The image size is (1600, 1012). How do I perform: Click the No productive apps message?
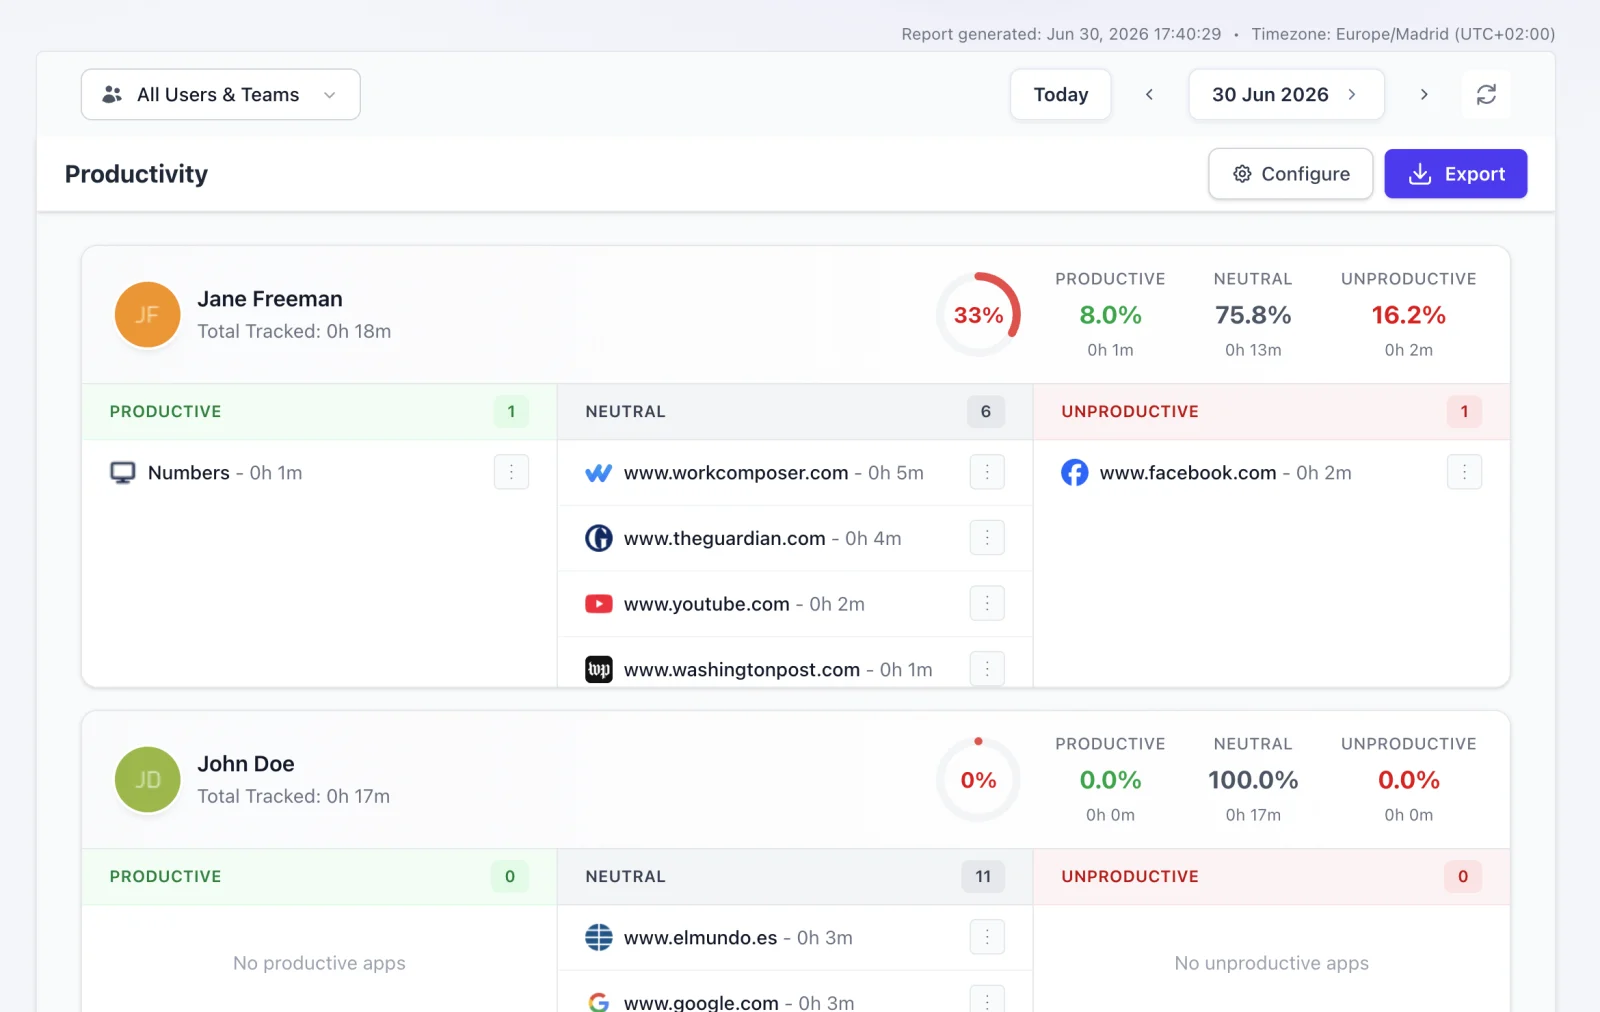click(x=319, y=963)
